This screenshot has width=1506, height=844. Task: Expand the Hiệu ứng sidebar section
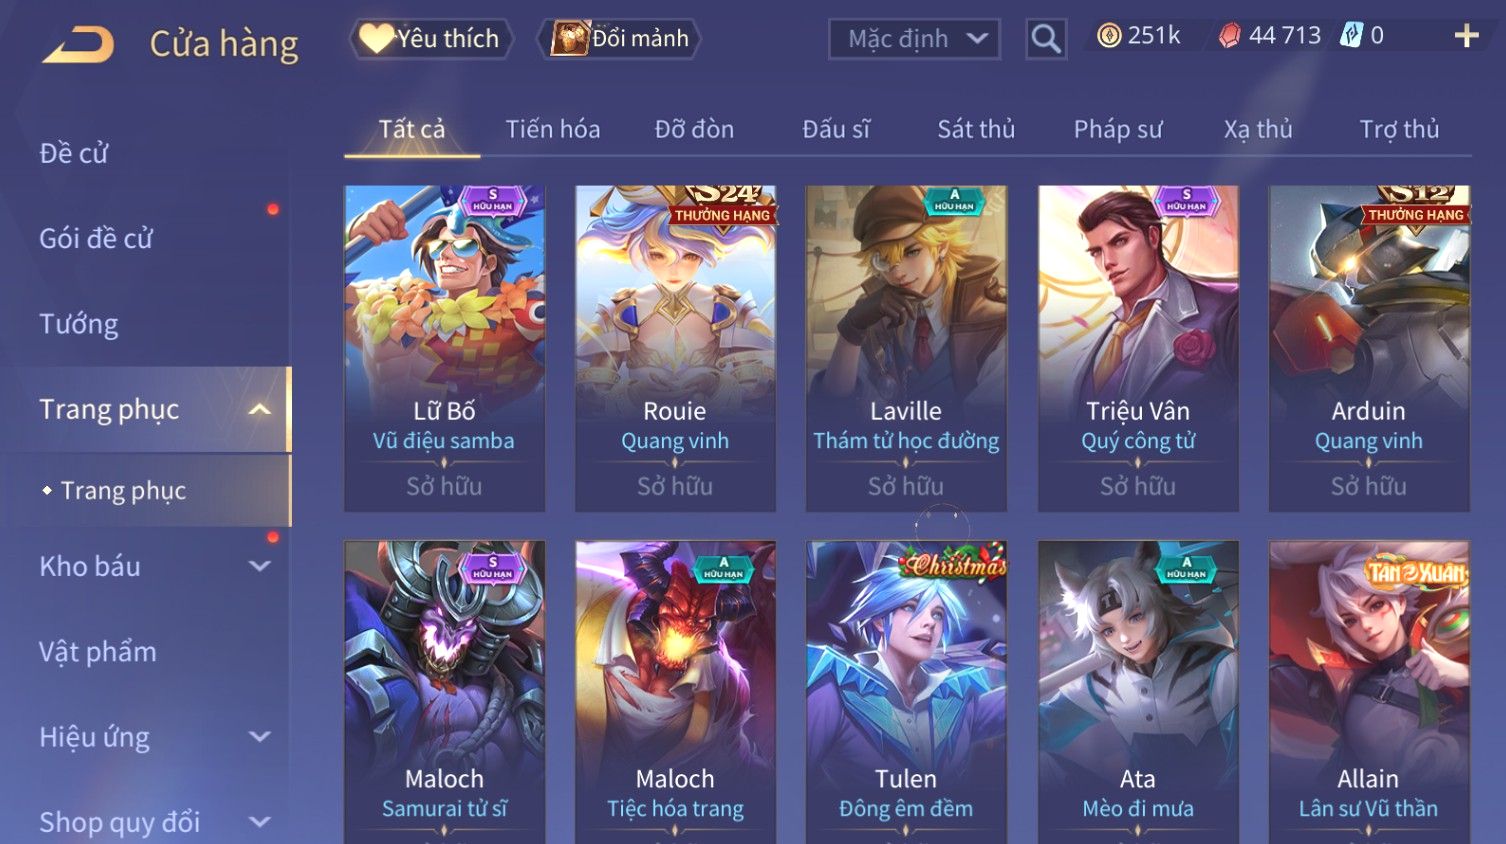coord(260,737)
